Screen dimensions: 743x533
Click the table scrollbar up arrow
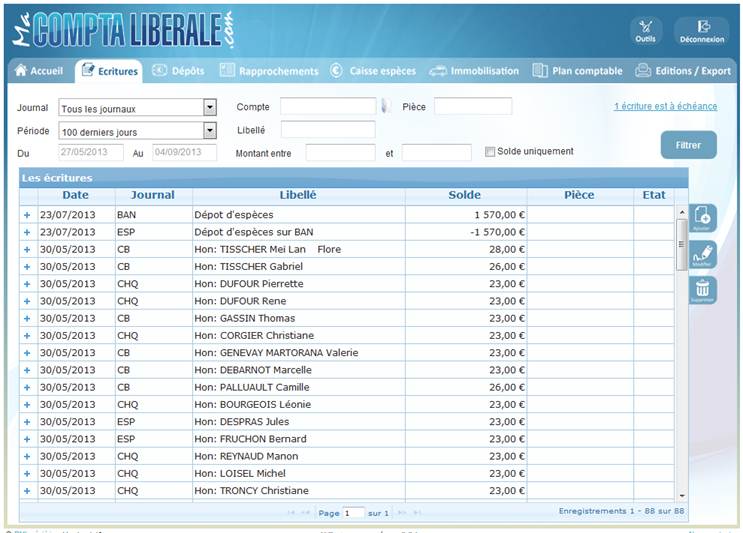(x=682, y=212)
